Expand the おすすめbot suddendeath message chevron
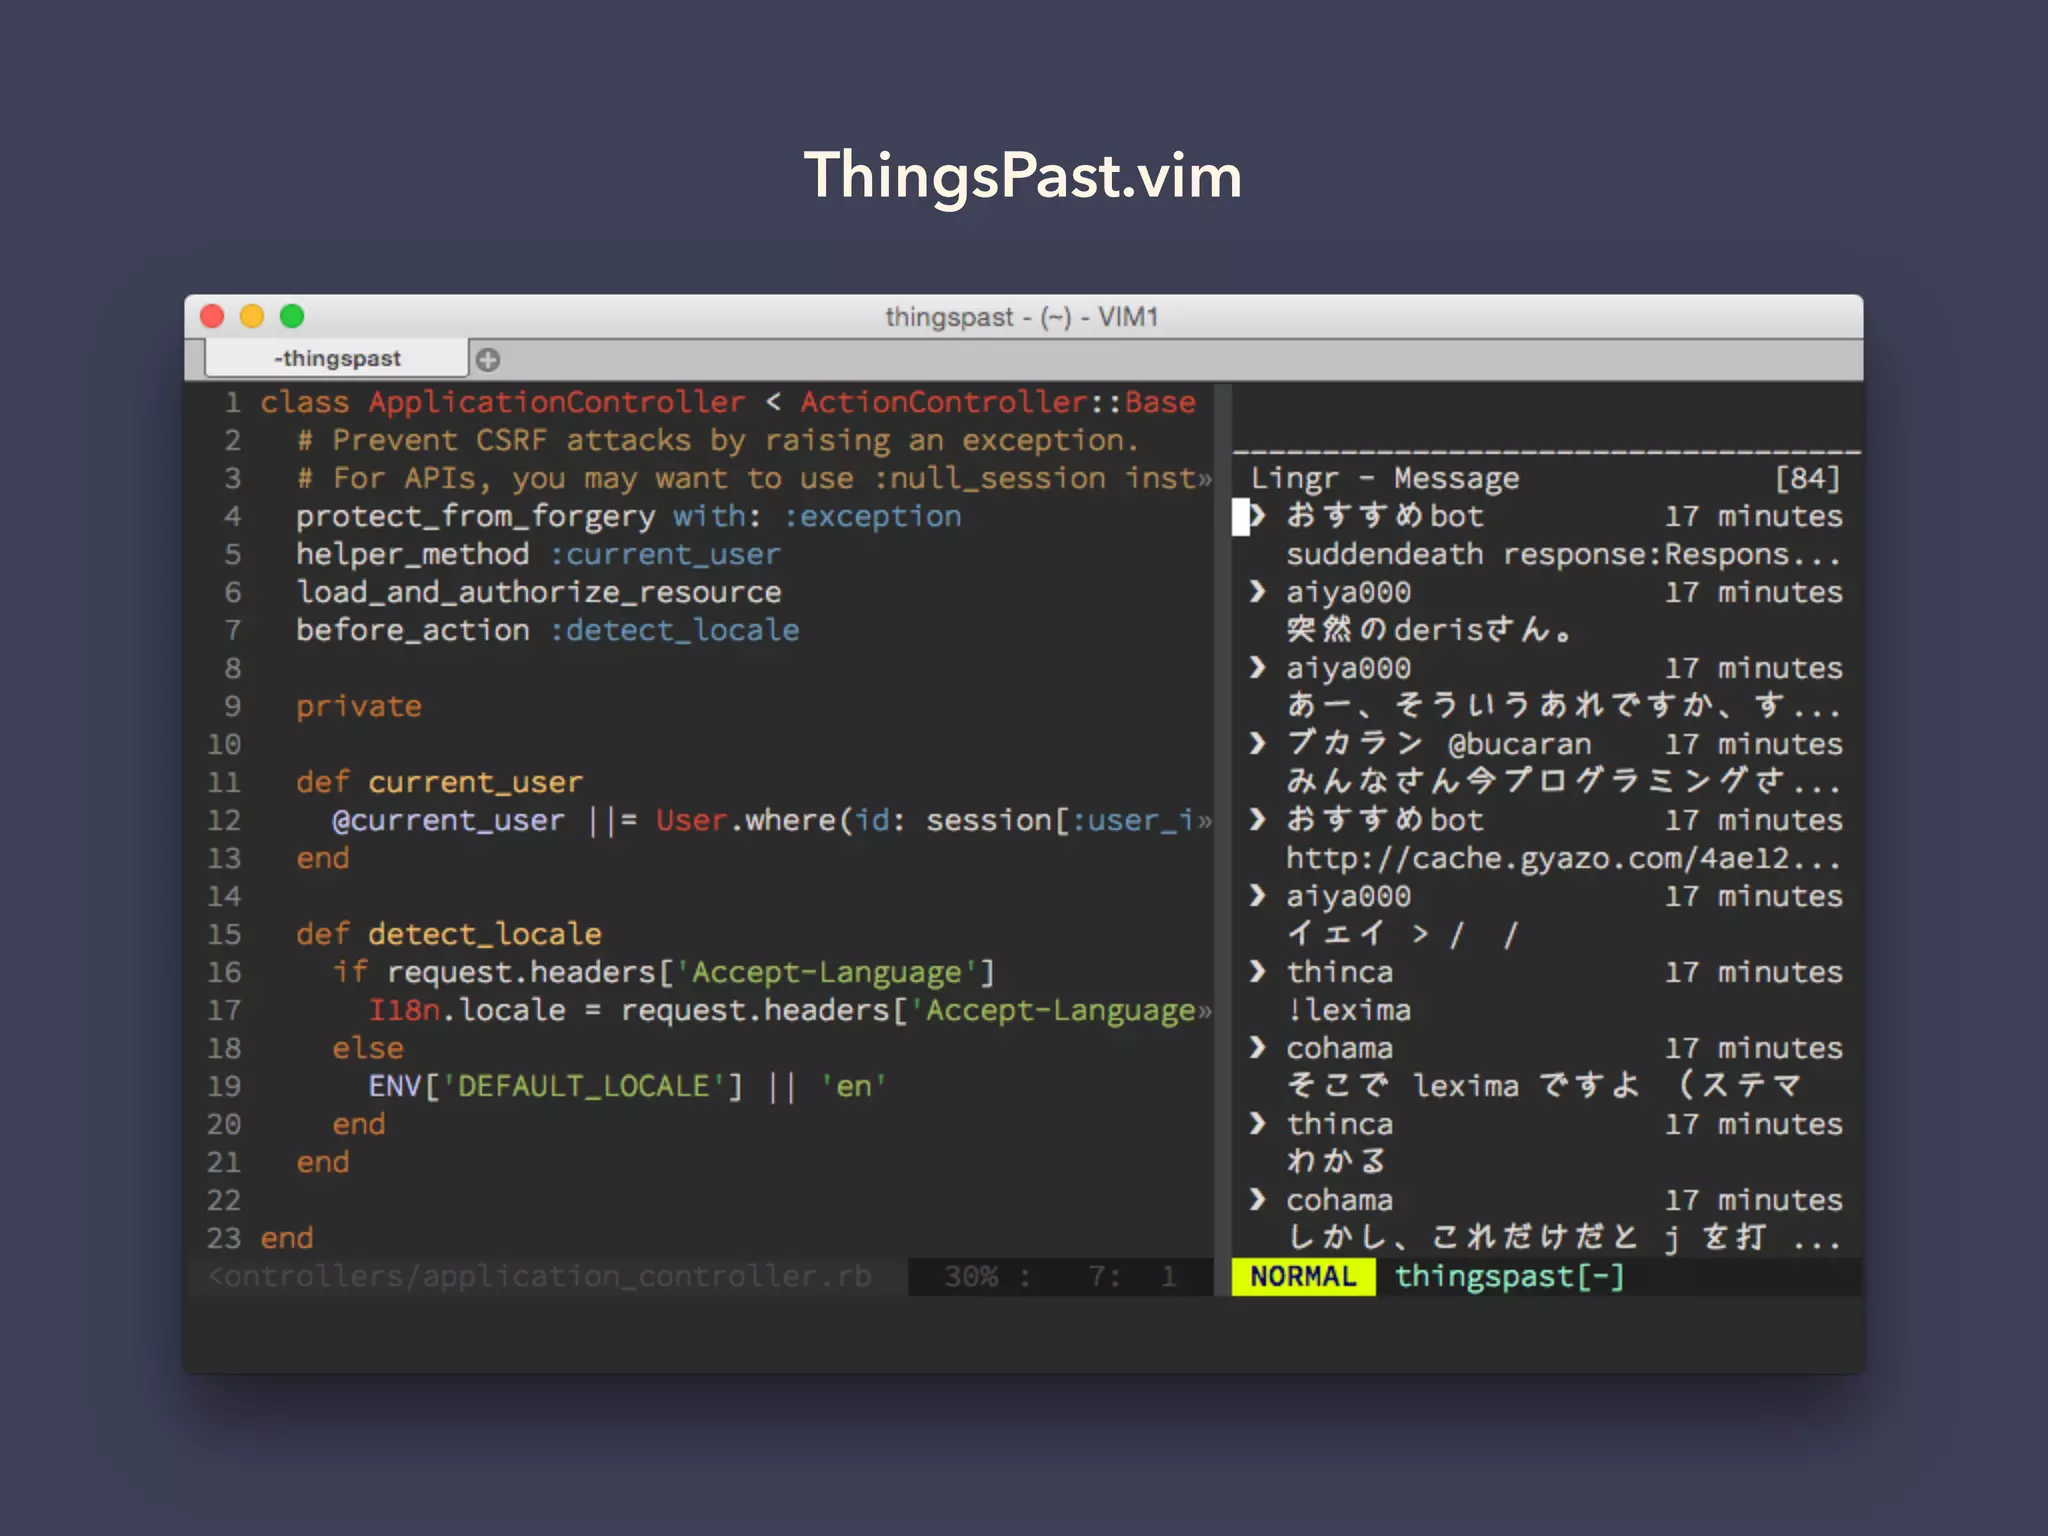The width and height of the screenshot is (2048, 1536). [1258, 516]
